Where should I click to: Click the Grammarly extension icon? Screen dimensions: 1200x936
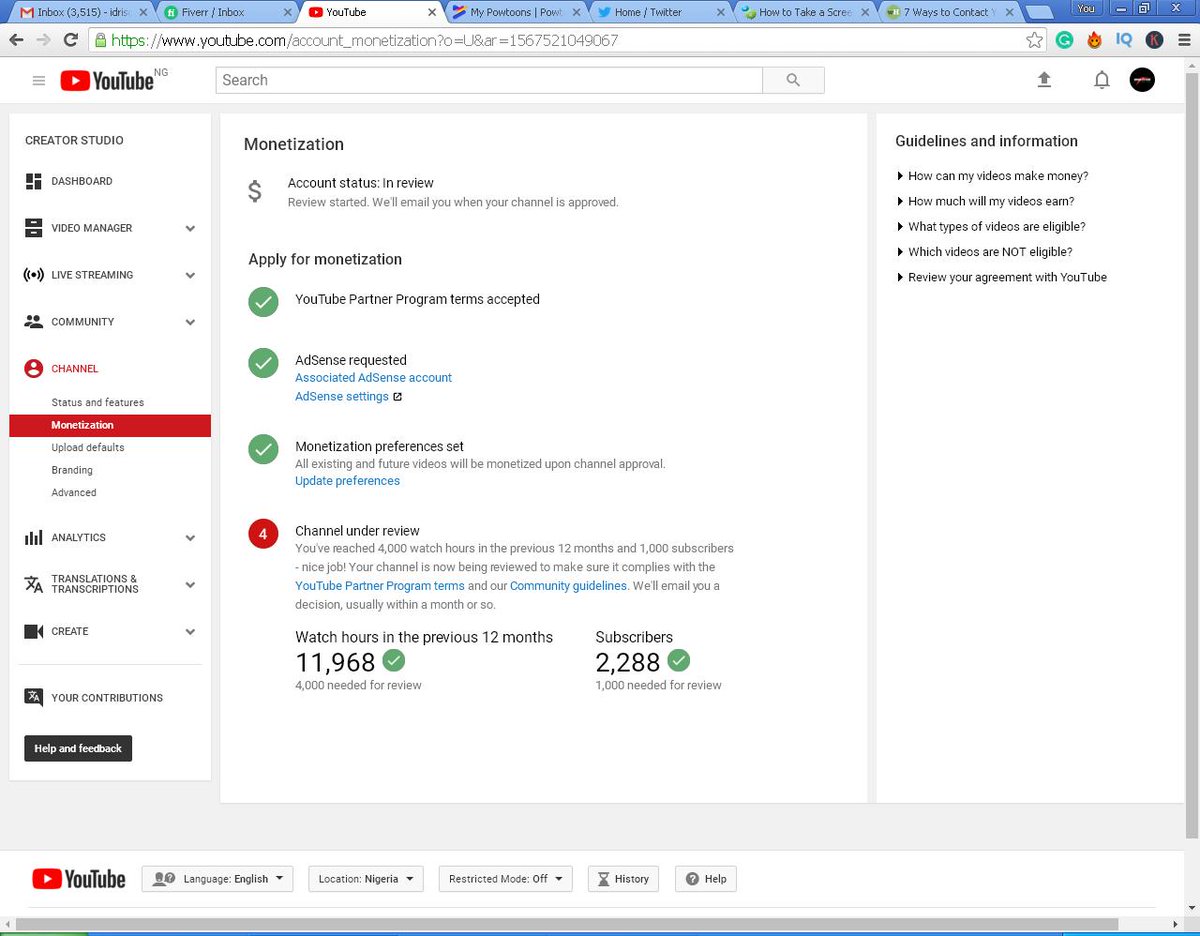1065,40
